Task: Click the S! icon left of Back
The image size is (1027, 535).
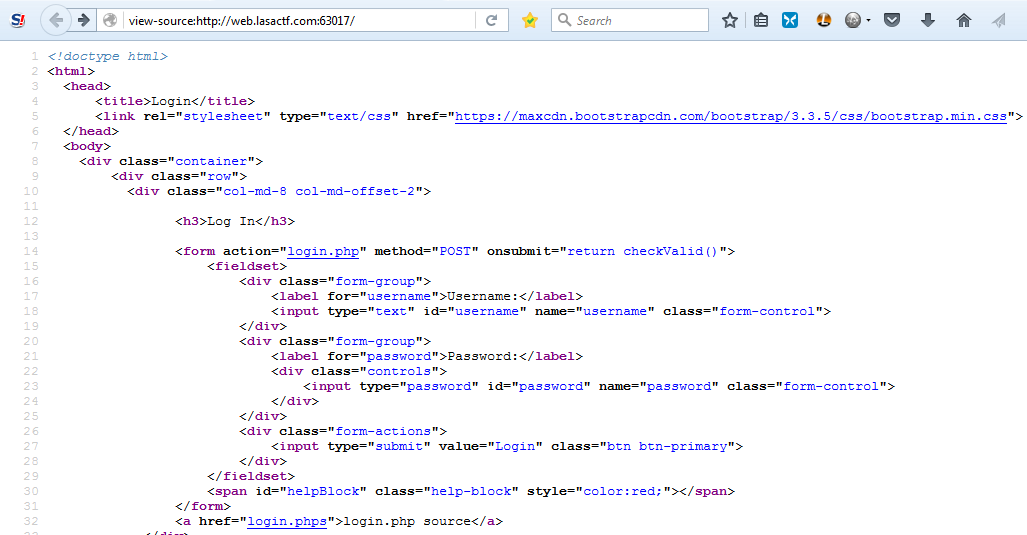Action: coord(17,20)
